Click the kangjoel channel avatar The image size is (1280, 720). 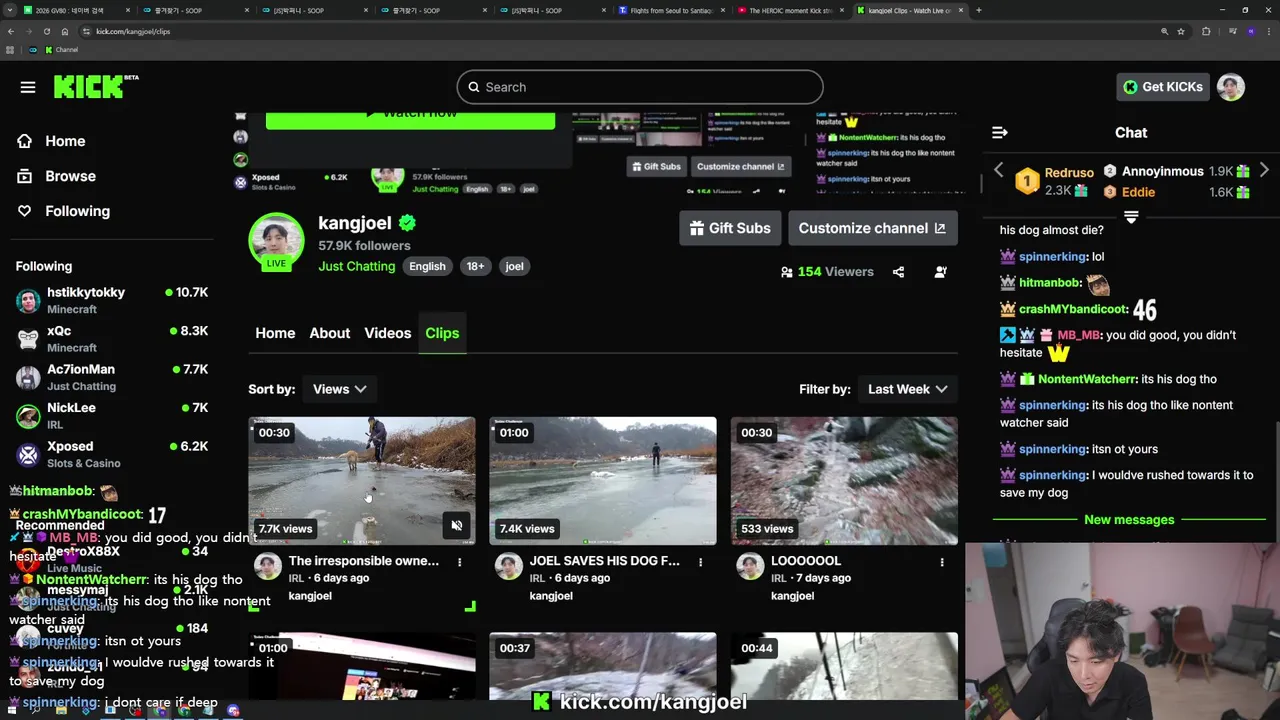click(276, 241)
